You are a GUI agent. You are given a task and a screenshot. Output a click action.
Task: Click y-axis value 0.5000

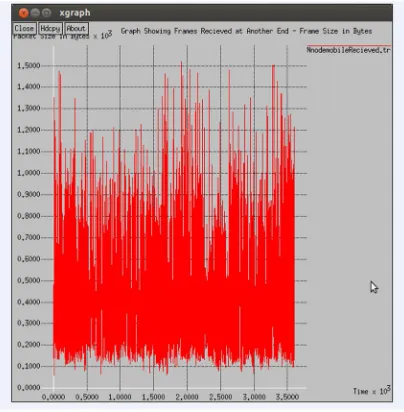29,280
